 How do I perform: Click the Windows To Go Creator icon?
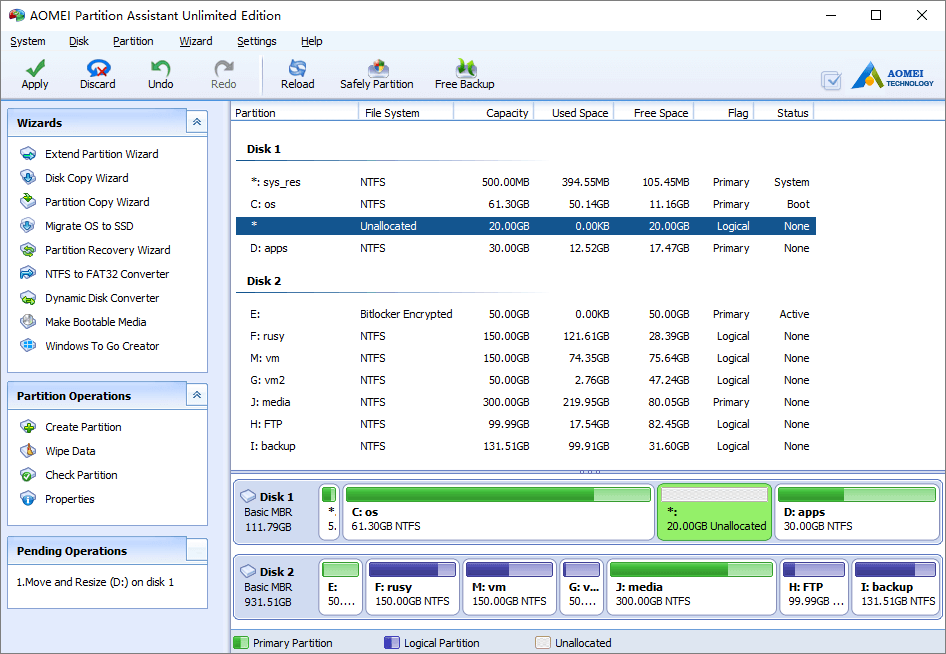[28, 346]
